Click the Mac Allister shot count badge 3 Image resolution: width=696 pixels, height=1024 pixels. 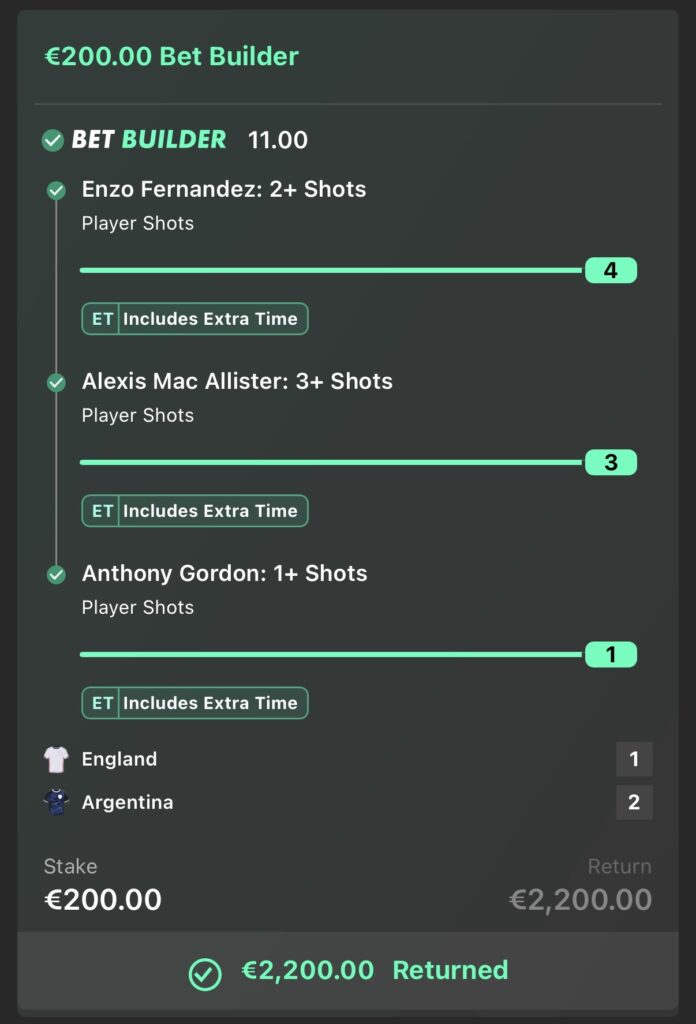610,462
